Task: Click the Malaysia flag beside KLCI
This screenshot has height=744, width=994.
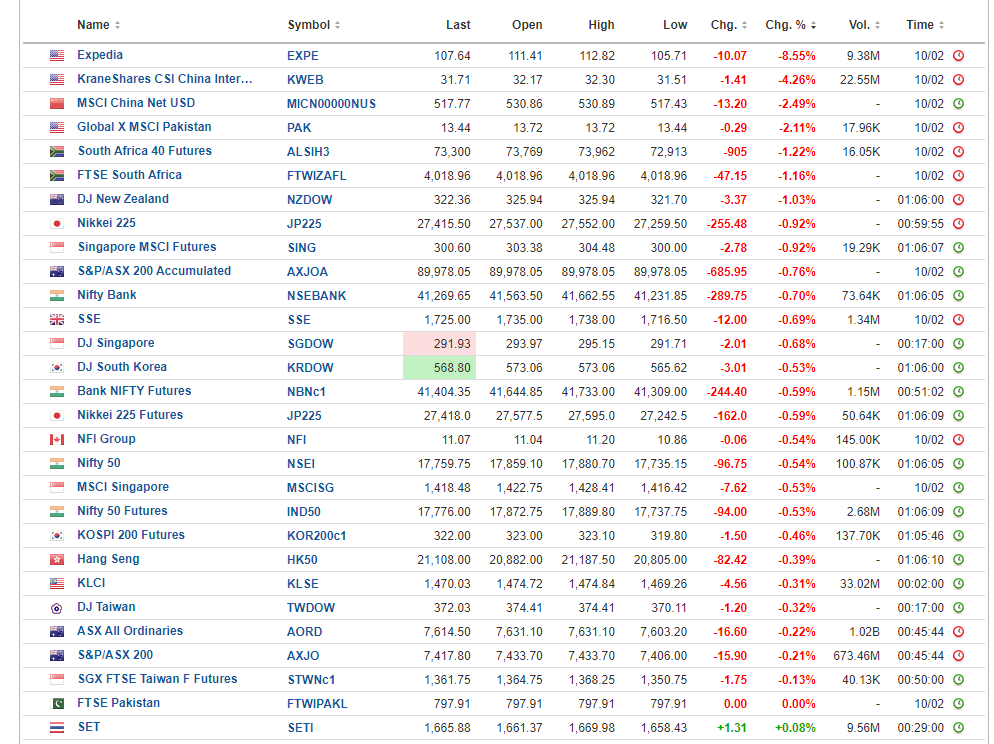Action: pos(57,584)
